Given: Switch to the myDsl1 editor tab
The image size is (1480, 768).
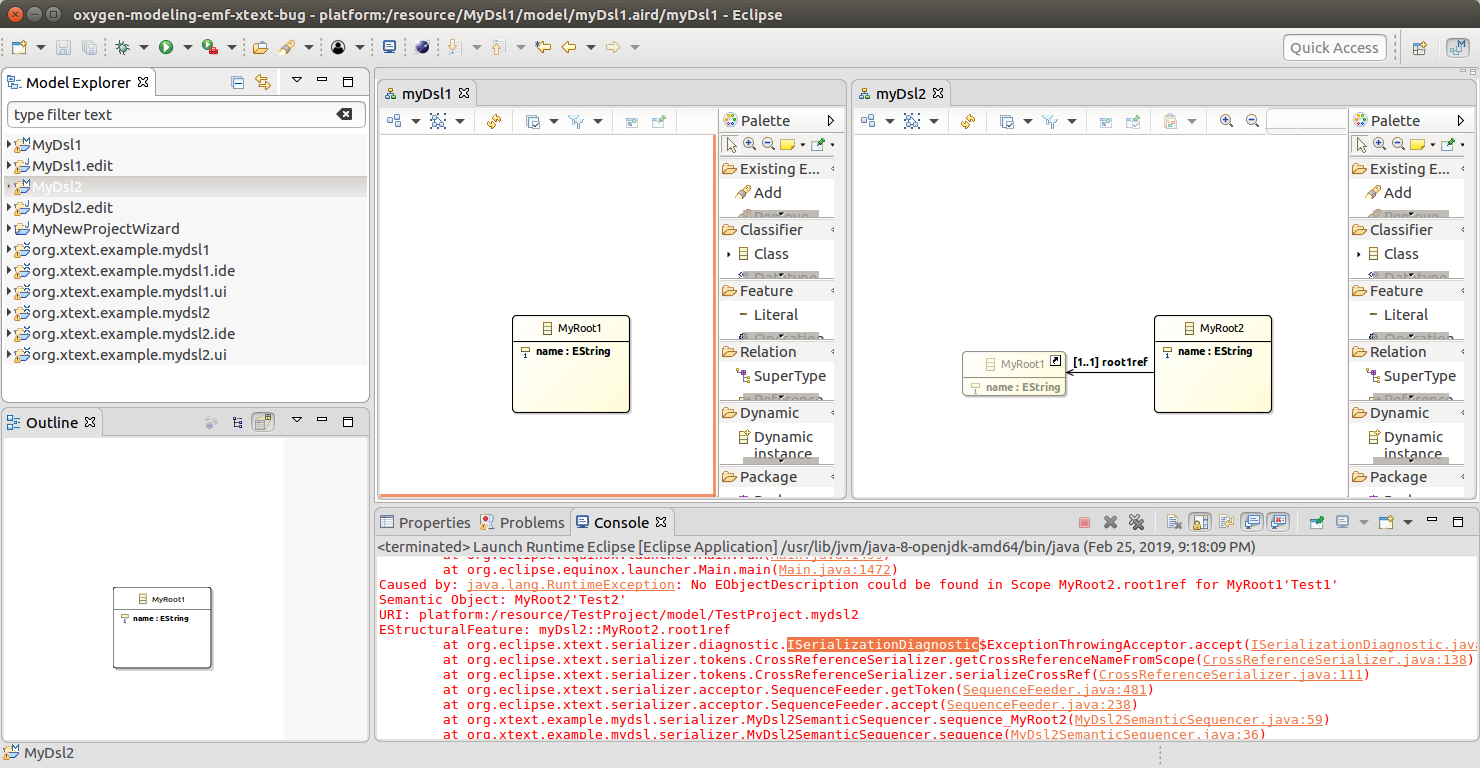Looking at the screenshot, I should click(427, 94).
